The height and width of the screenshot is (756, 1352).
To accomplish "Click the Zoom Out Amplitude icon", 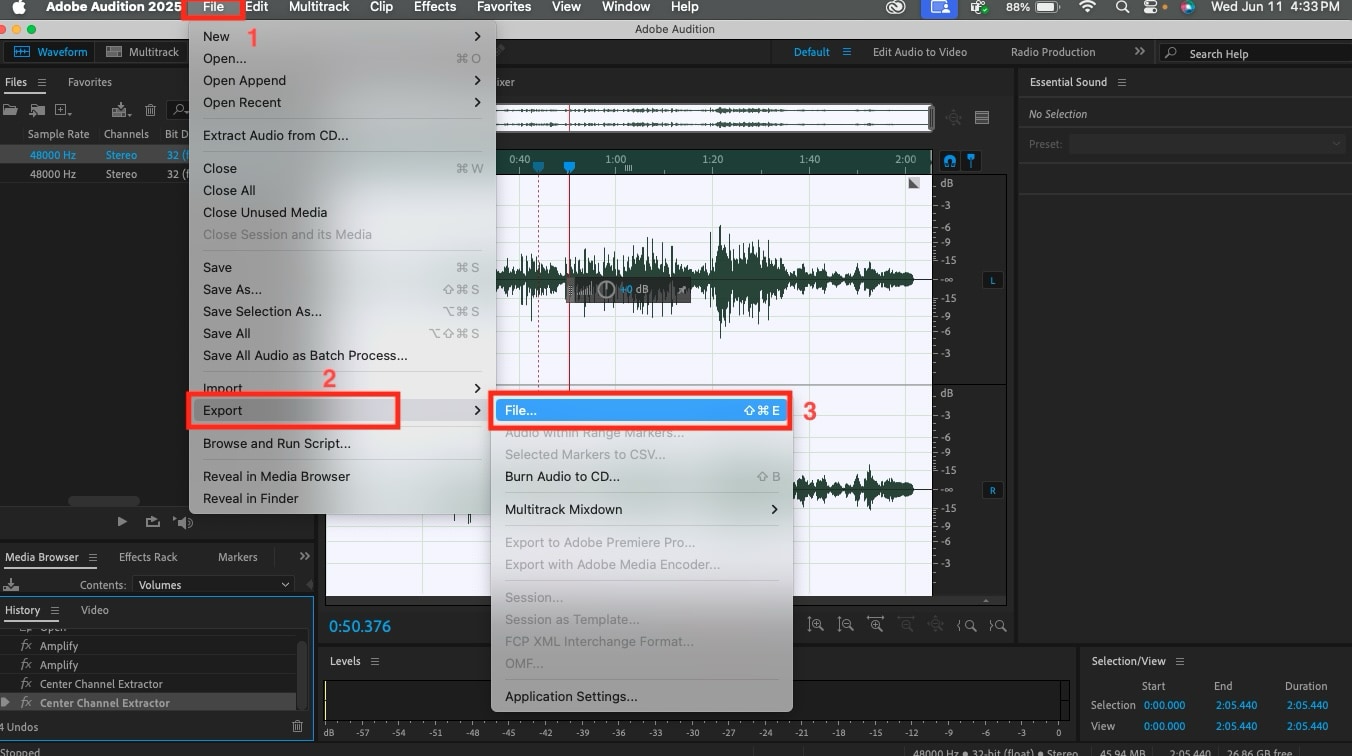I will click(846, 625).
